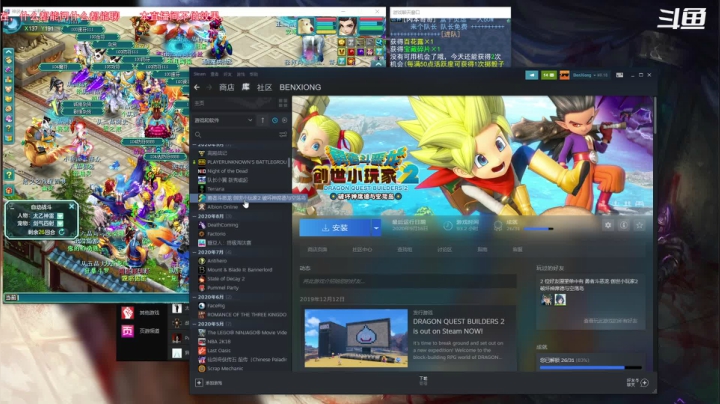Open game settings gear icon
This screenshot has width=720, height=404.
(608, 225)
